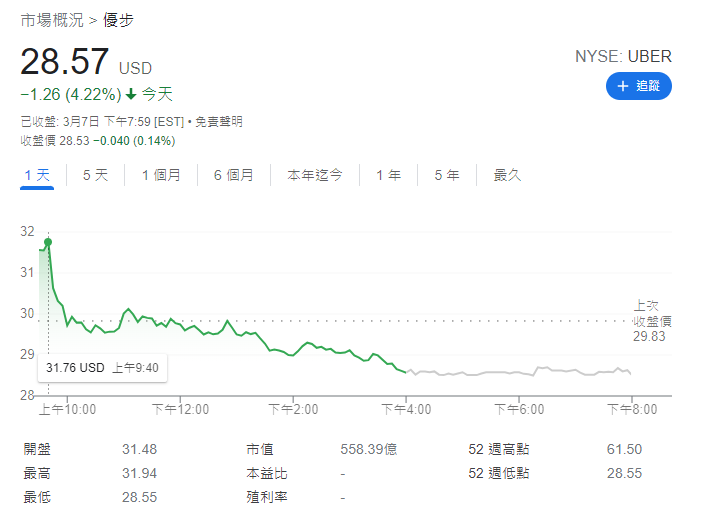
Task: Show the 最久 max range
Action: (507, 175)
